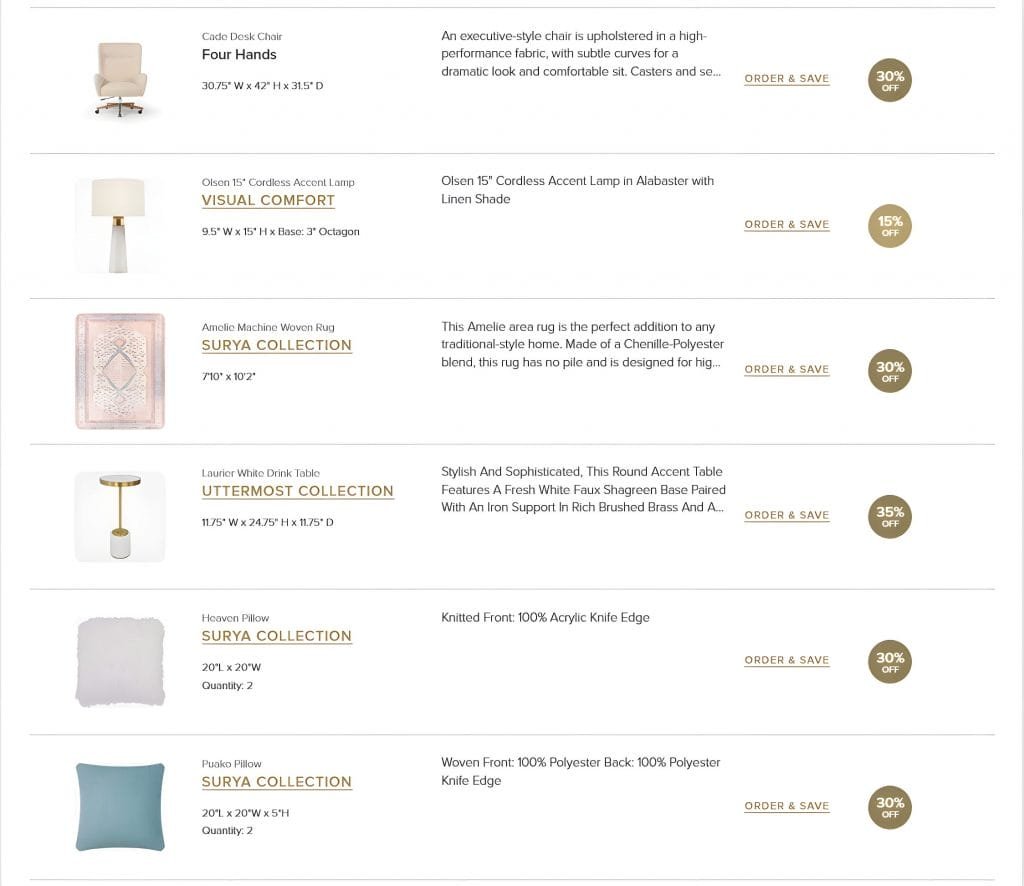
Task: Click ORDER & SAVE next to the accent lamp
Action: pos(786,224)
